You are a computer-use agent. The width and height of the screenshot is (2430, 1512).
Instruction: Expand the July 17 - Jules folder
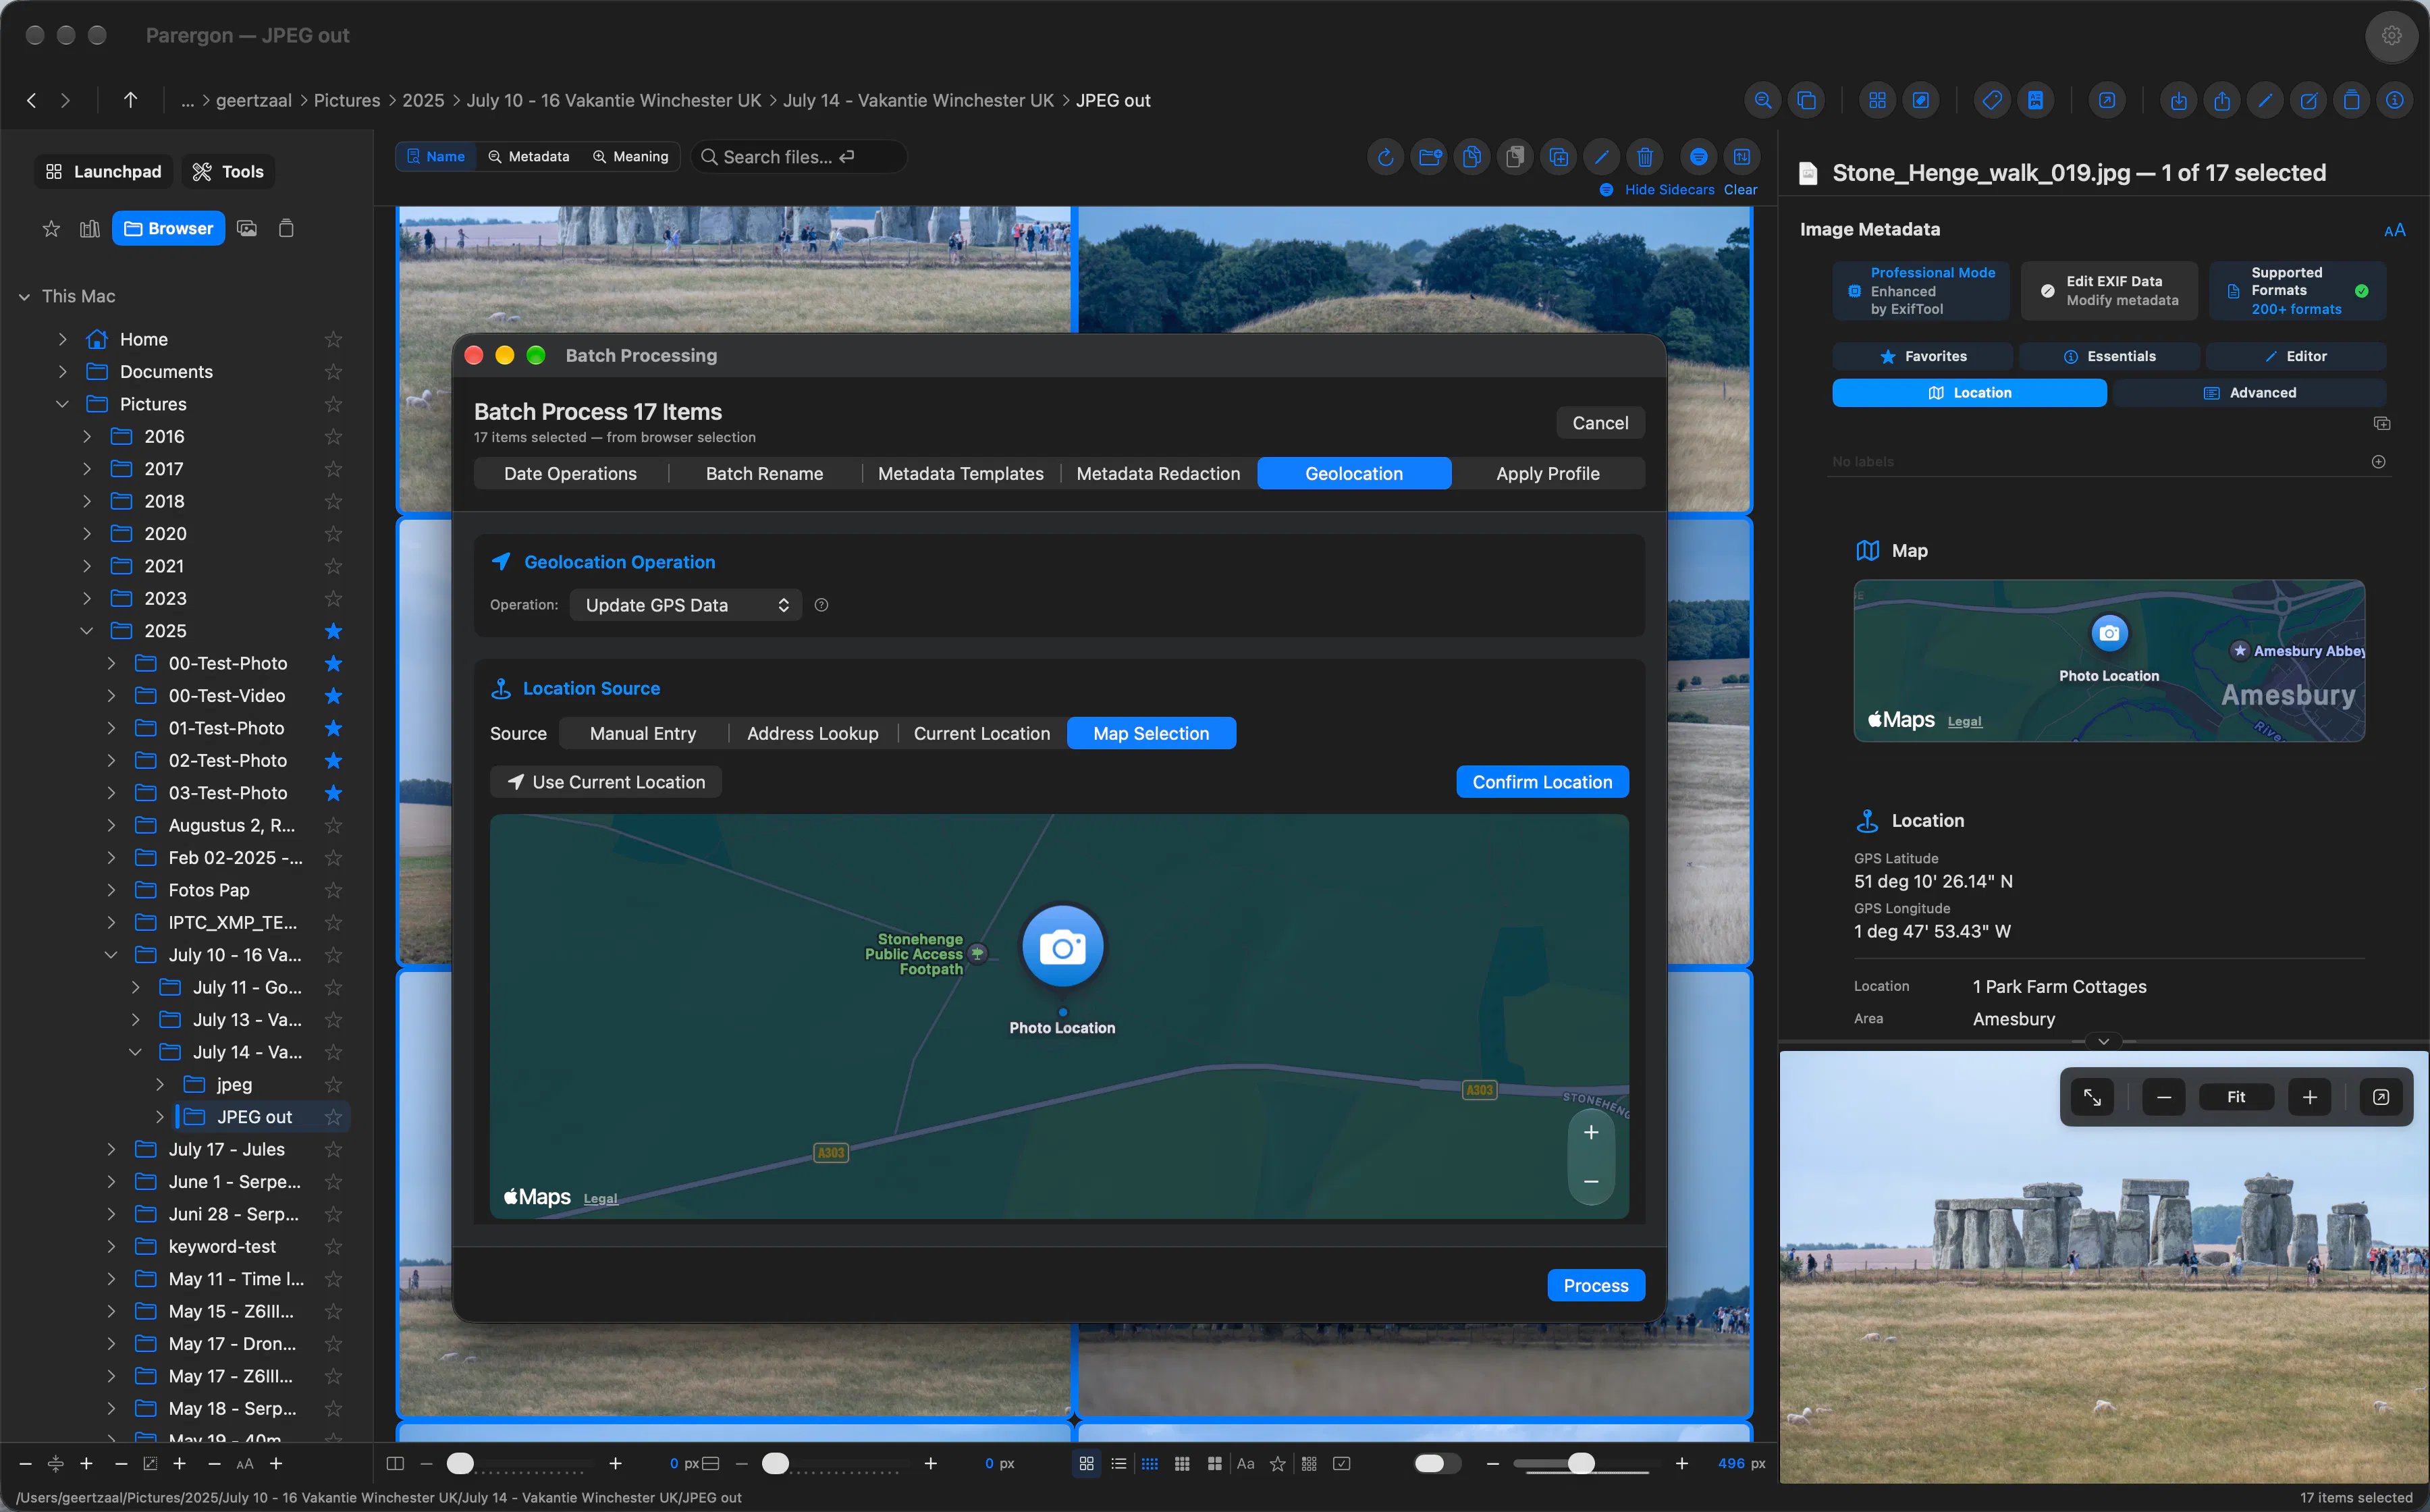click(111, 1149)
